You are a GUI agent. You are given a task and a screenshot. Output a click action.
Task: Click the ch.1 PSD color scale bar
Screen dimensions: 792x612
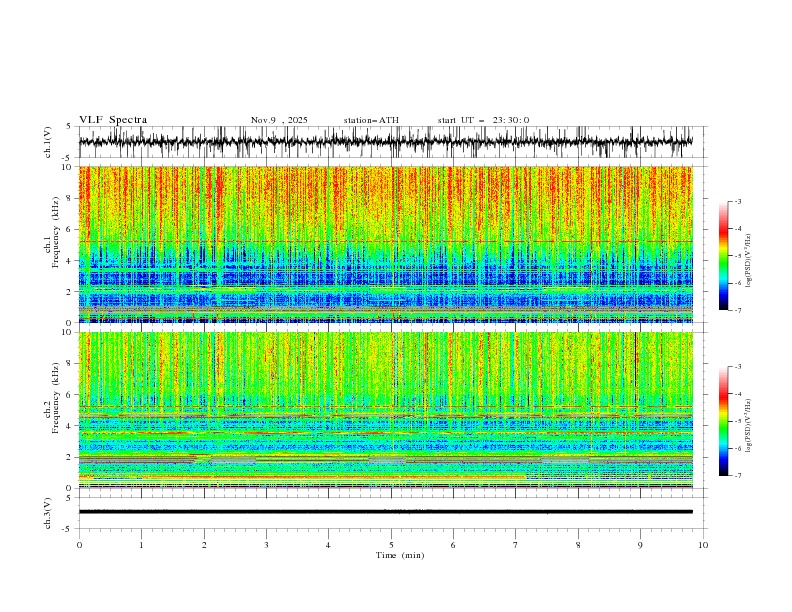tap(724, 256)
